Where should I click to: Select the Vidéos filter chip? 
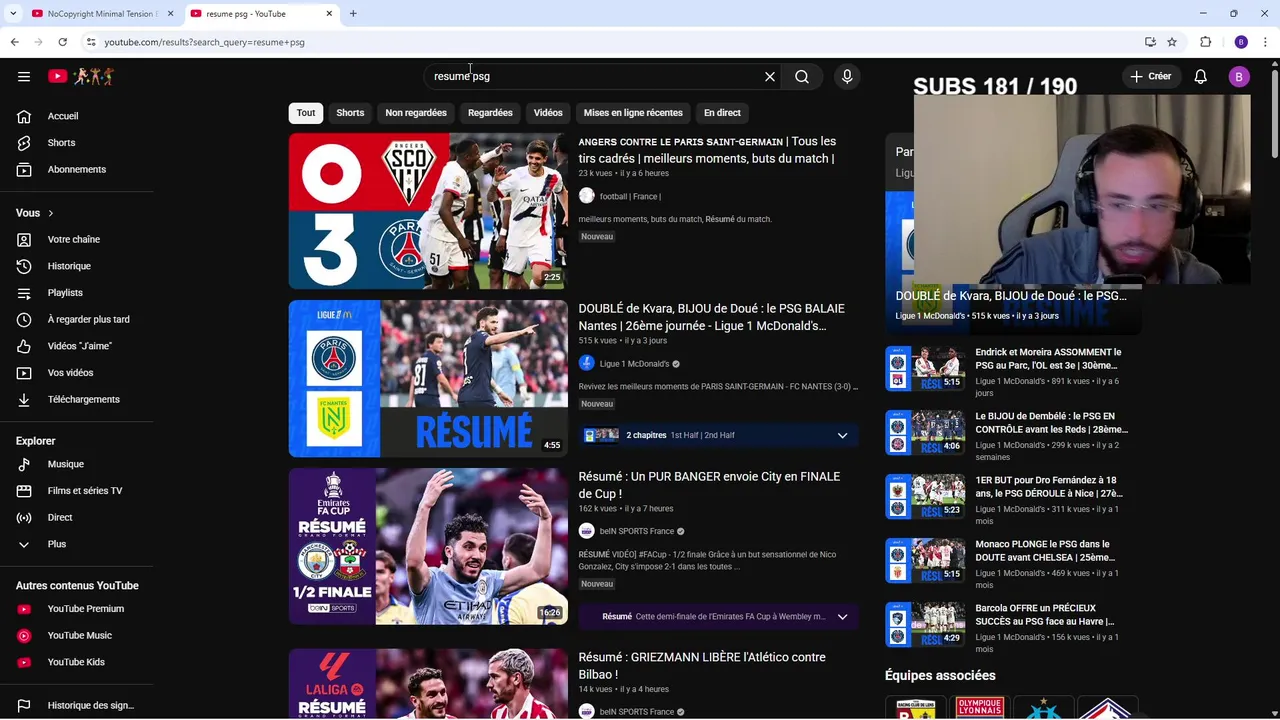click(548, 113)
